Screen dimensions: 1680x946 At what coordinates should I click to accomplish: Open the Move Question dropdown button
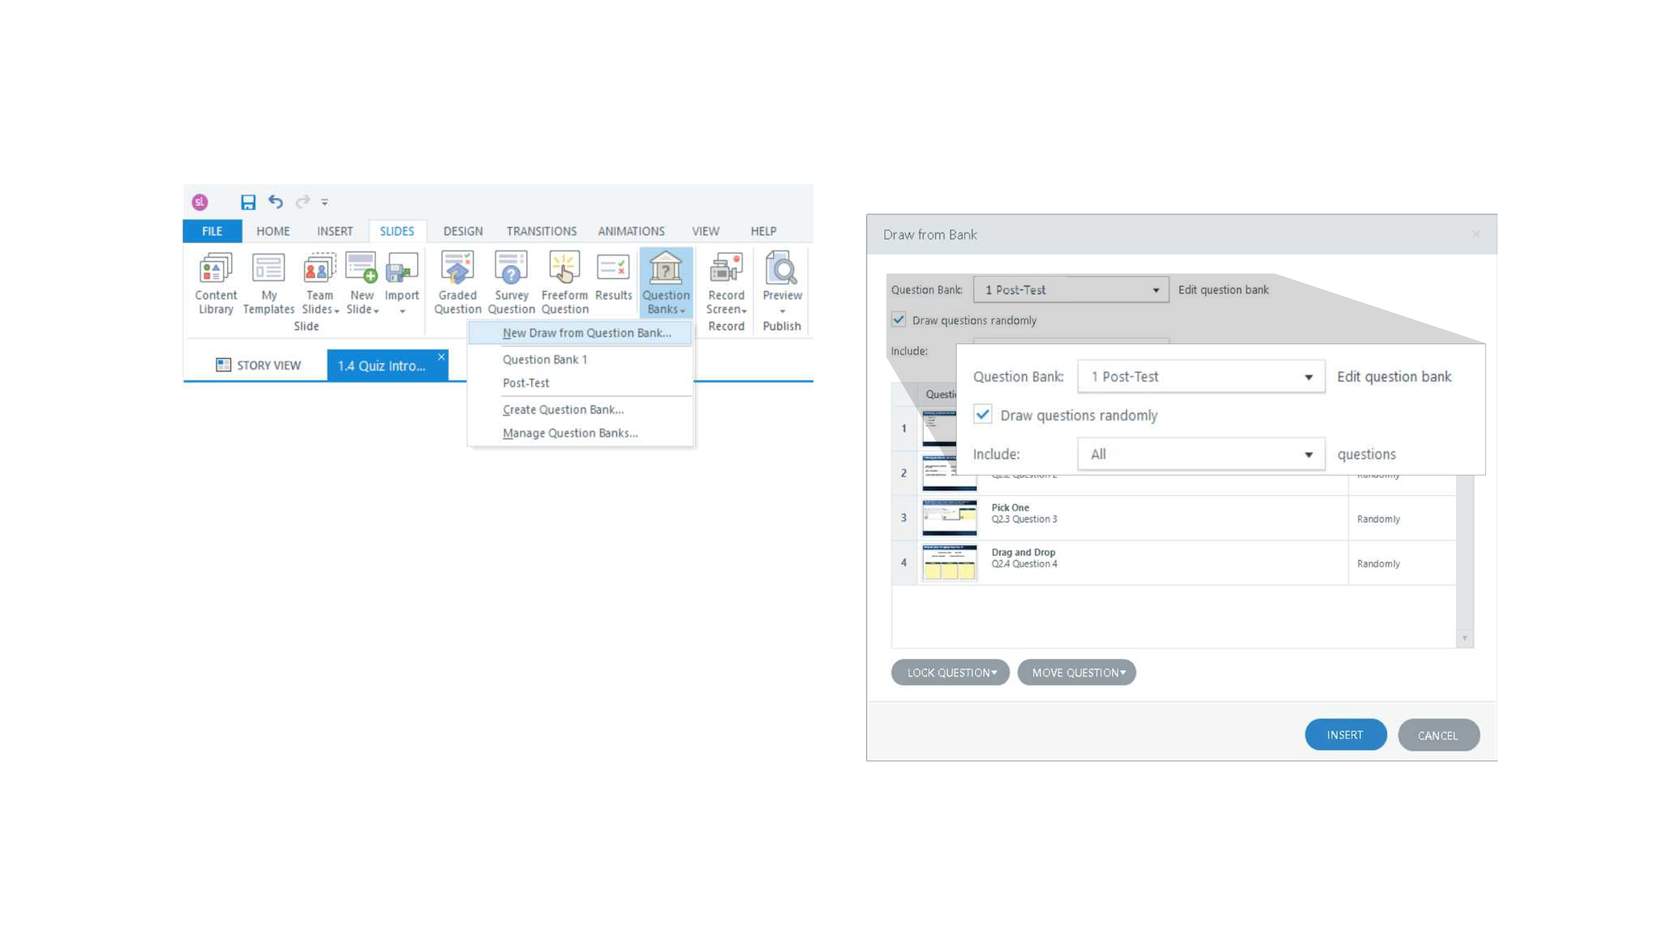1076,673
